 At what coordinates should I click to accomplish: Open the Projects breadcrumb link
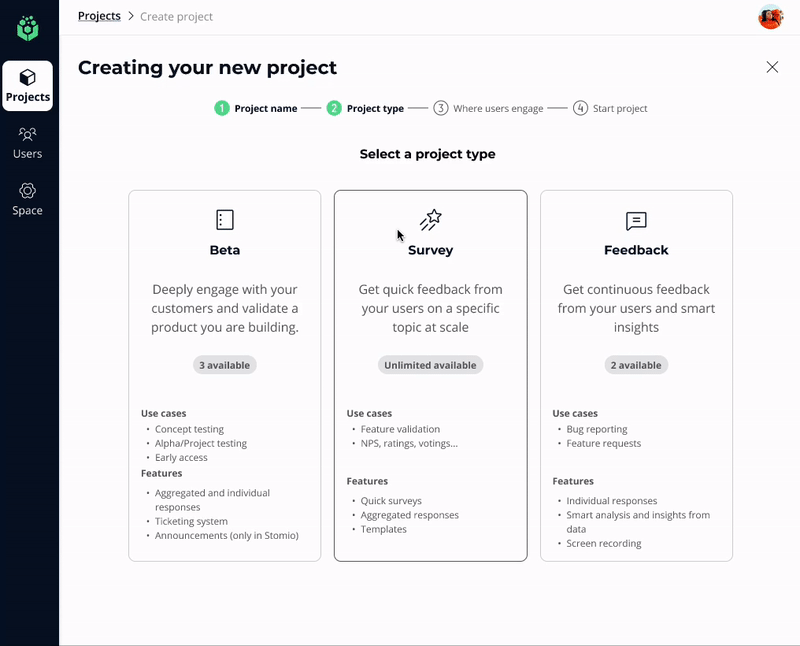99,15
